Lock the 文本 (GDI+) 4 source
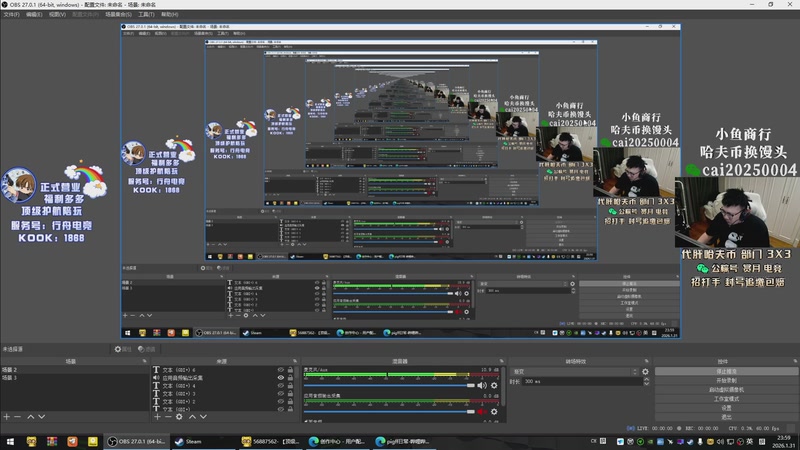This screenshot has height=450, width=800. 290,386
